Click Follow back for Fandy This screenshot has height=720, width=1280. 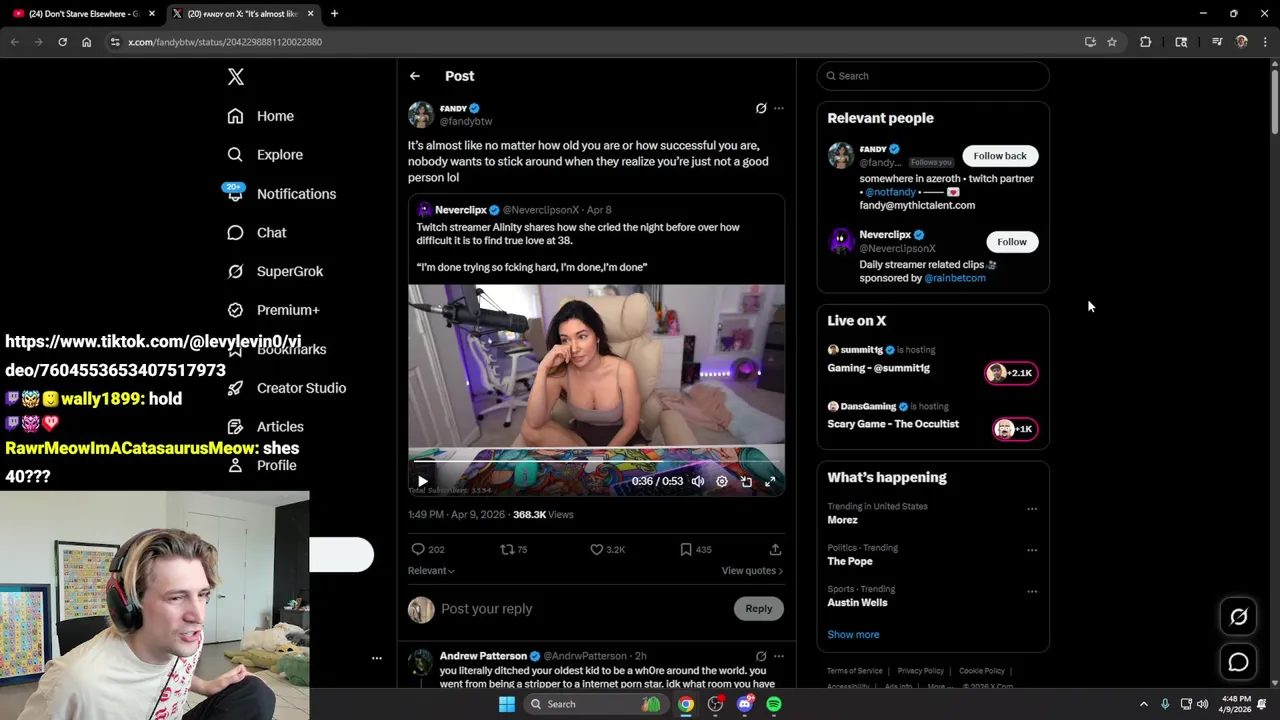[1000, 156]
